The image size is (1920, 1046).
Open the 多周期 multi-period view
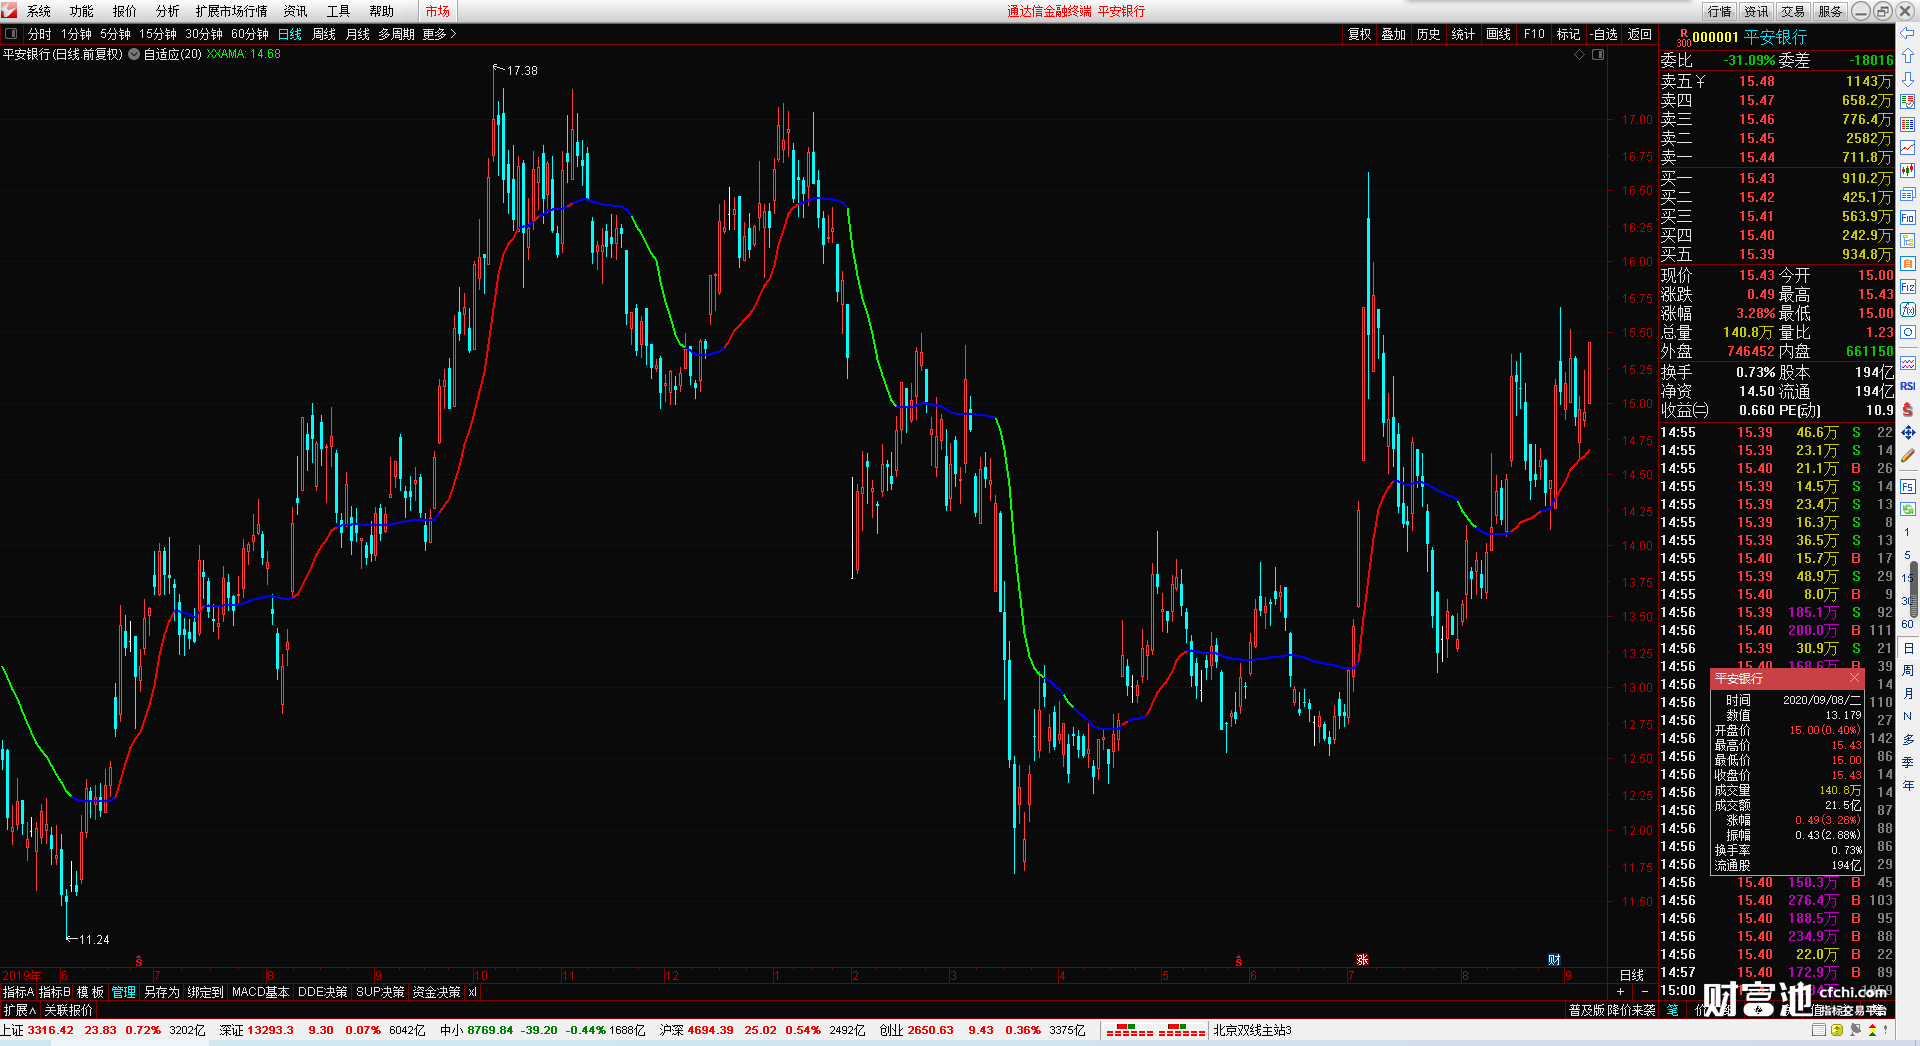click(x=396, y=34)
